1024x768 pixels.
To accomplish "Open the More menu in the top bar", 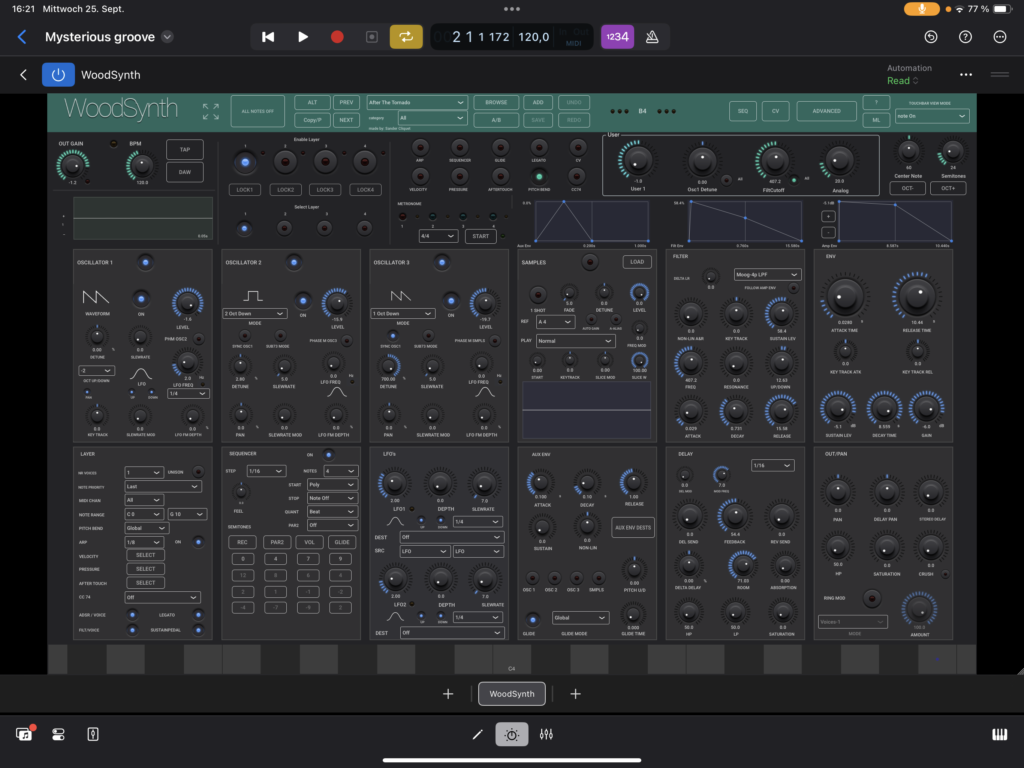I will (x=1000, y=37).
